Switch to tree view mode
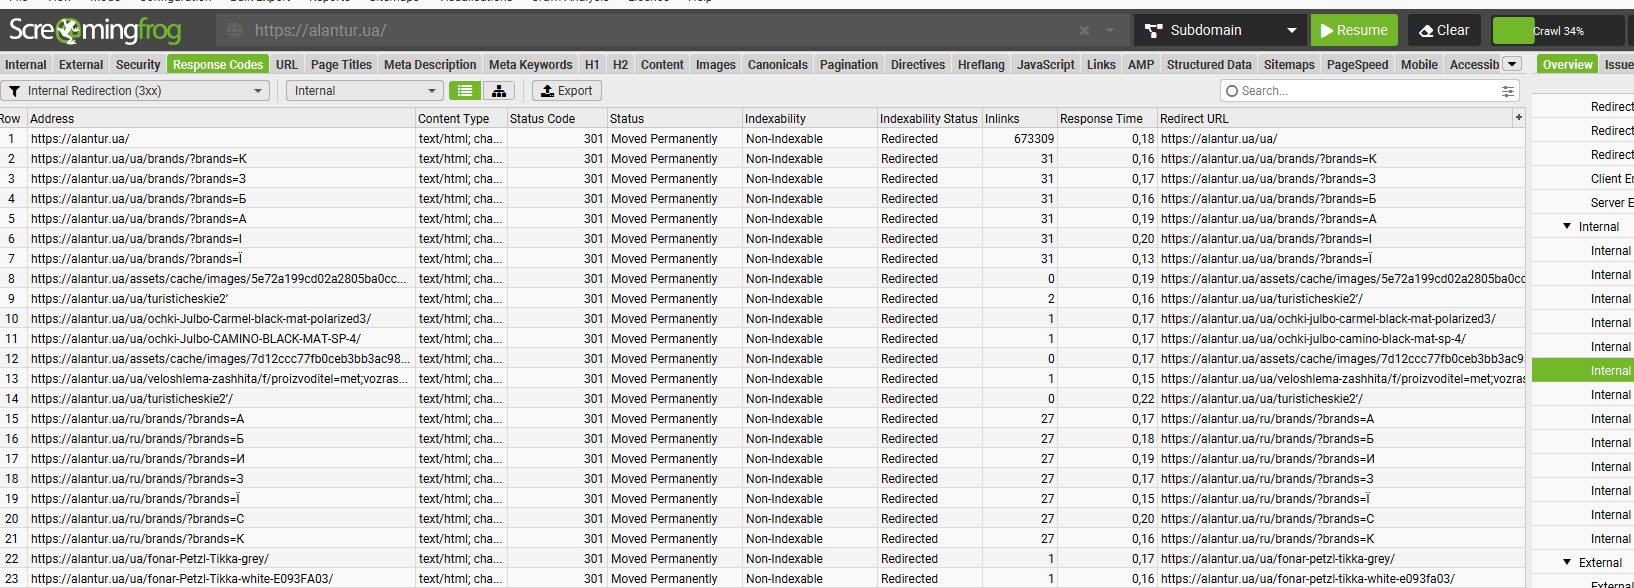This screenshot has height=588, width=1634. (x=499, y=91)
